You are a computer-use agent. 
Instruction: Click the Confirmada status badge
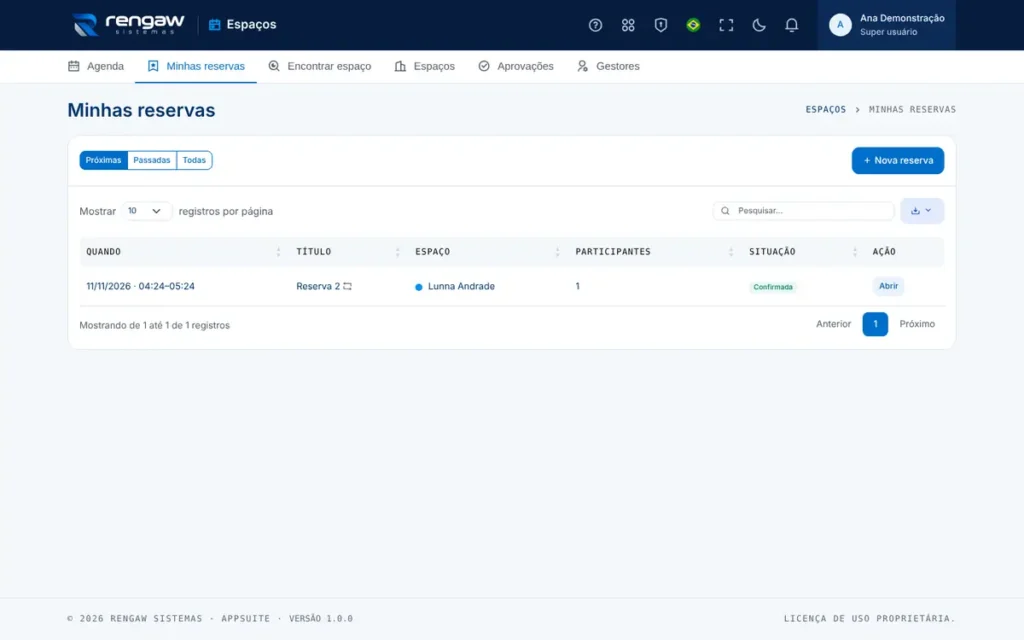773,287
